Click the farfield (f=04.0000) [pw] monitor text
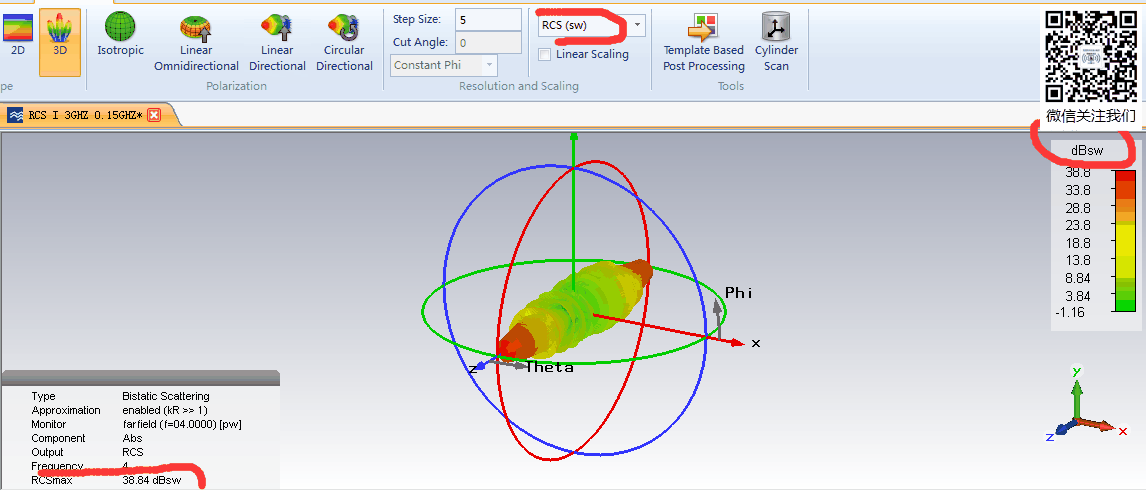 pyautogui.click(x=182, y=425)
